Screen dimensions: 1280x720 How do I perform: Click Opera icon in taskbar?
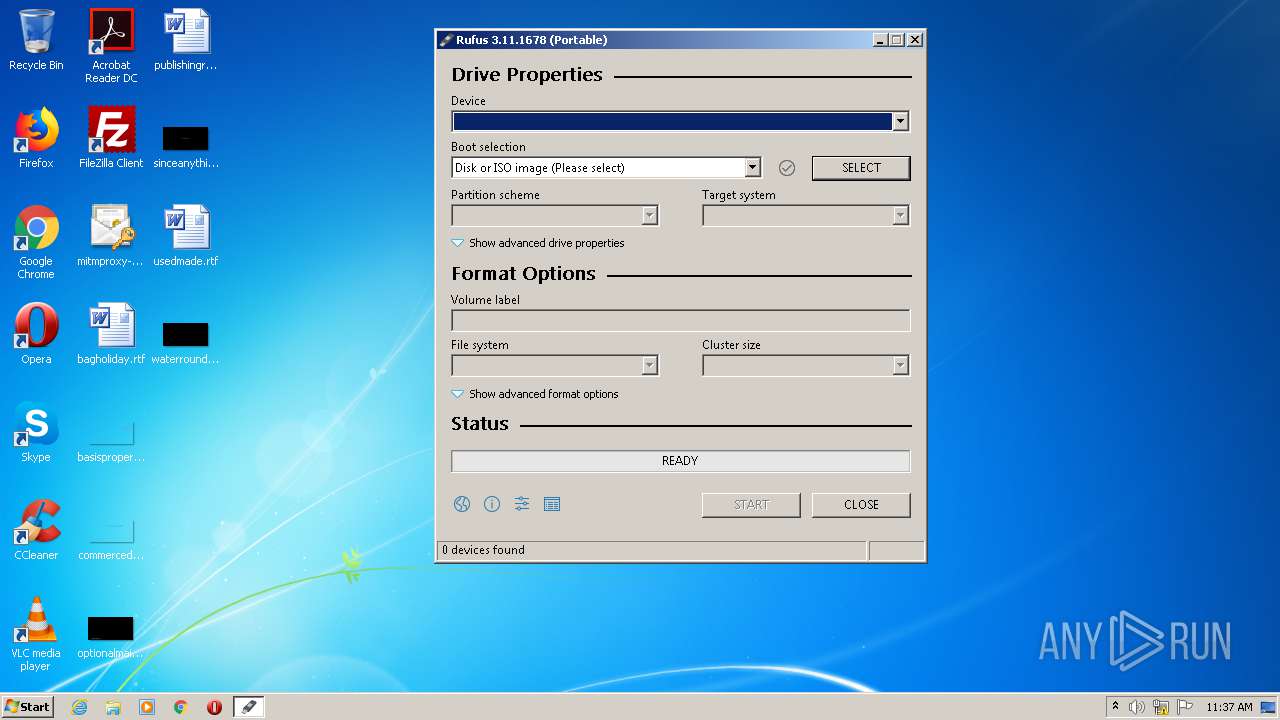pos(214,707)
